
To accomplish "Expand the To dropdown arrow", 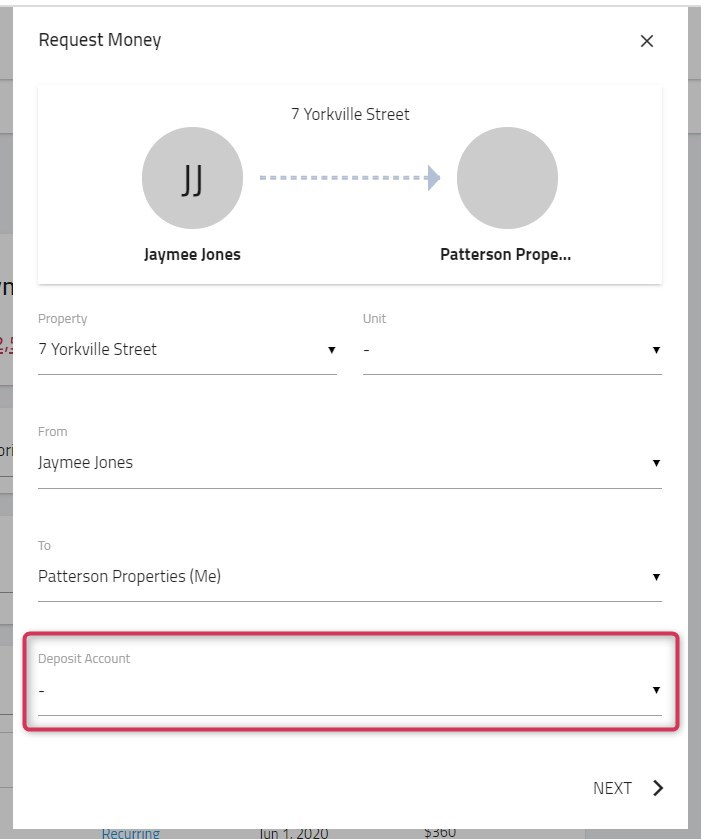I will pos(656,577).
